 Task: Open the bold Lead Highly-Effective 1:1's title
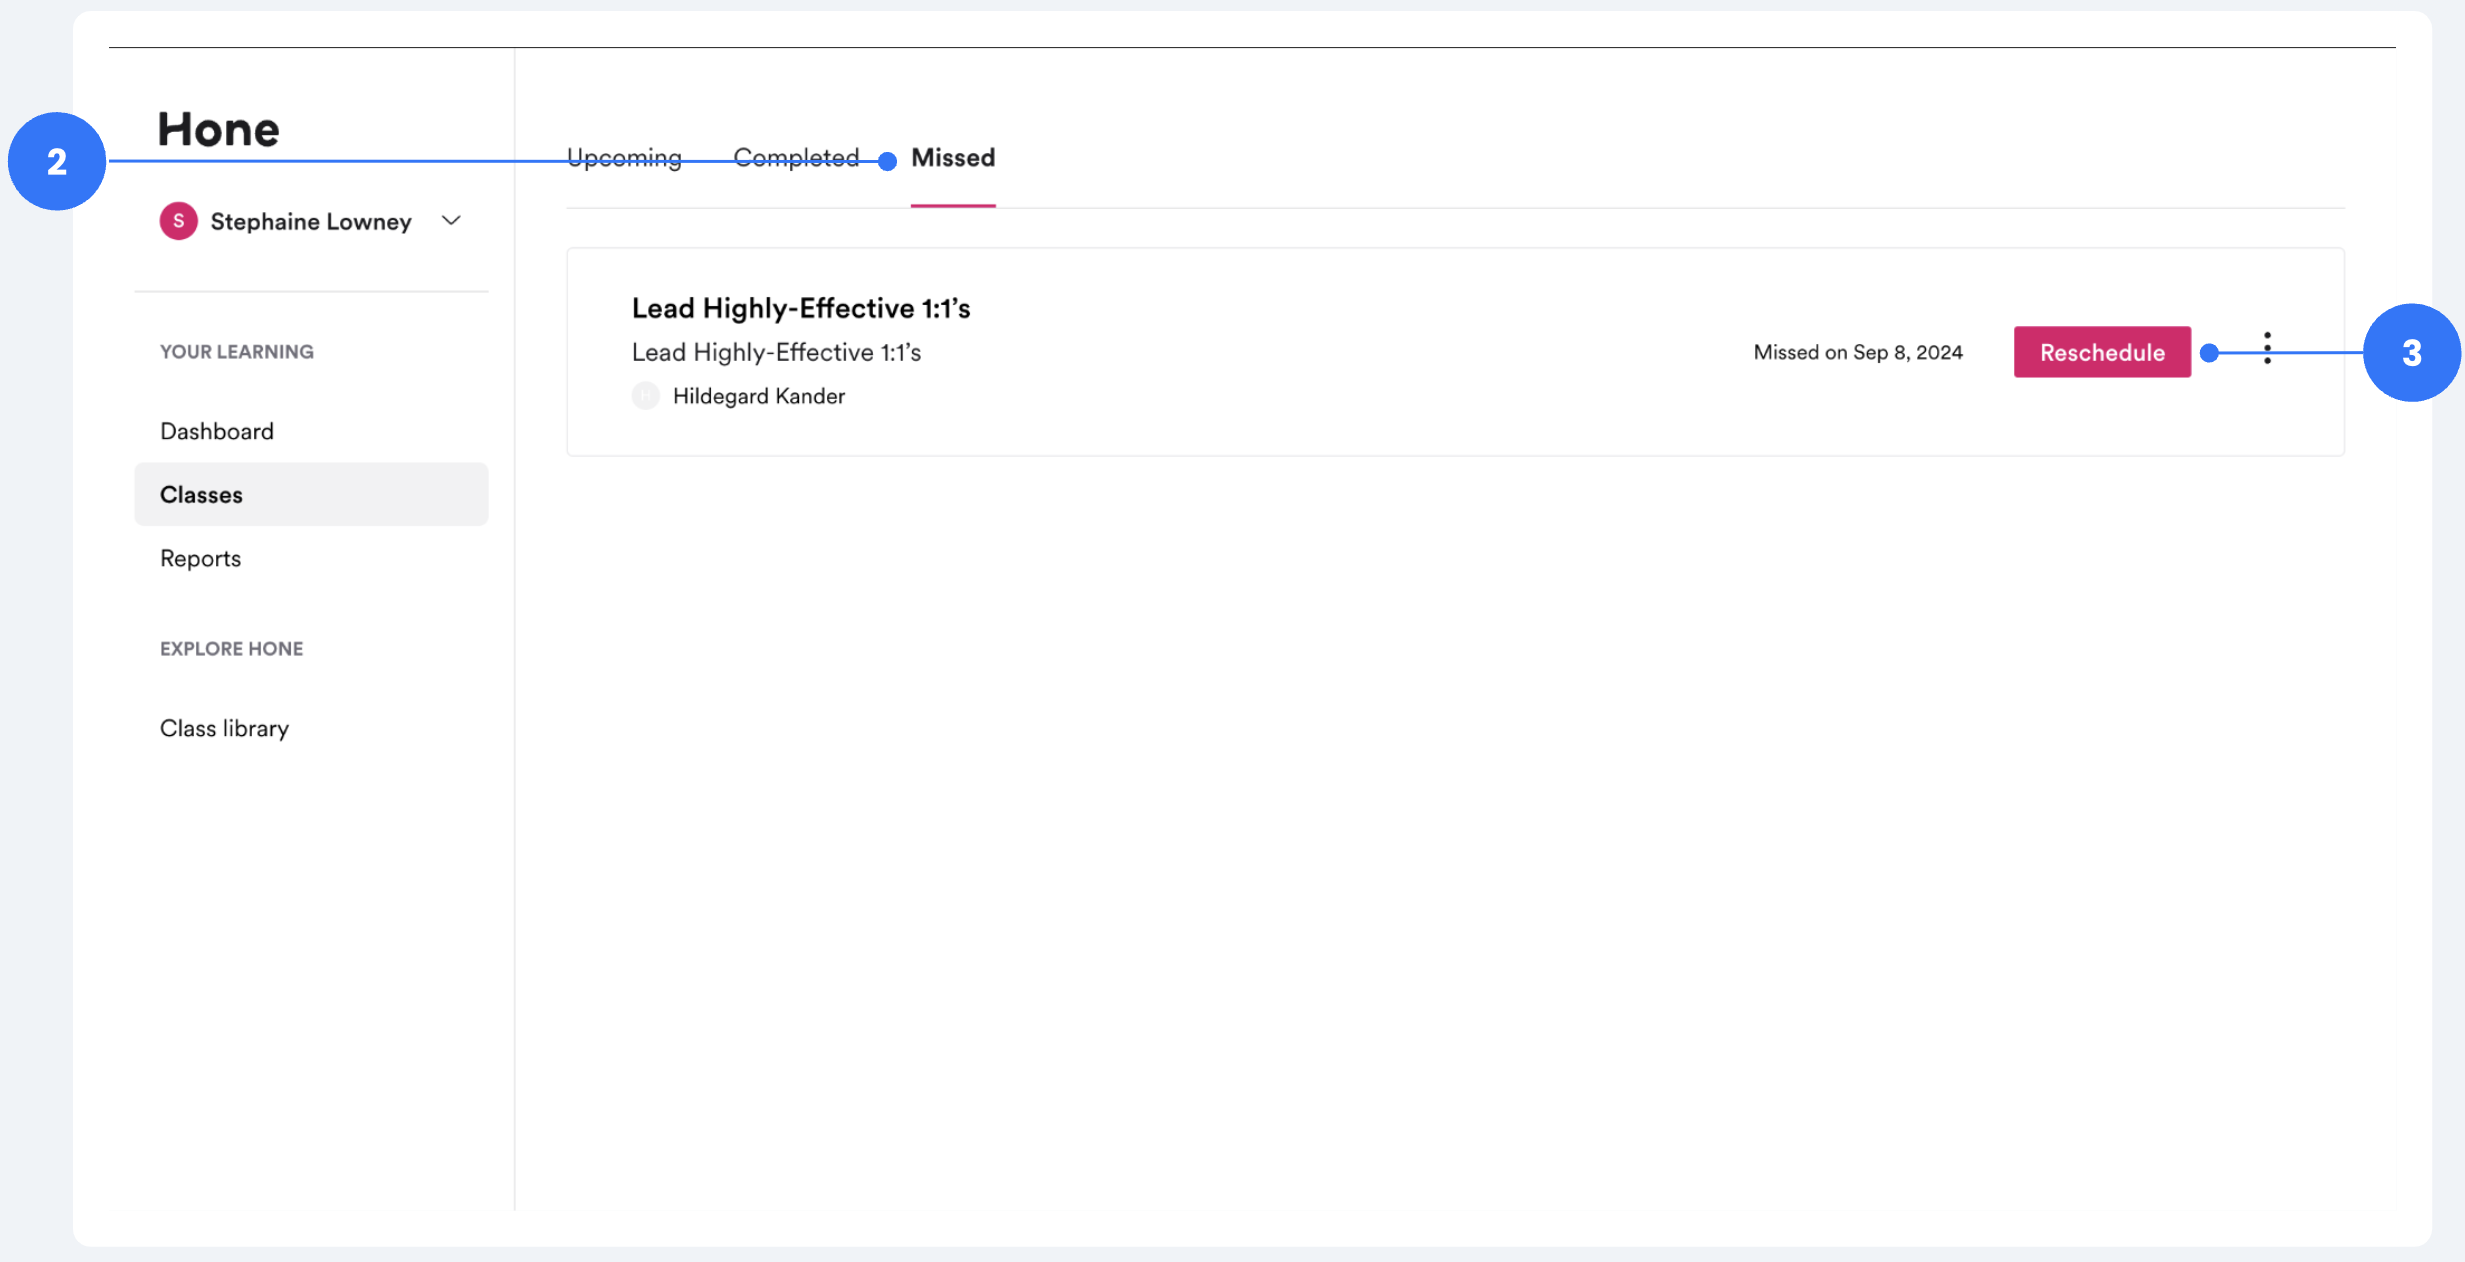801,308
